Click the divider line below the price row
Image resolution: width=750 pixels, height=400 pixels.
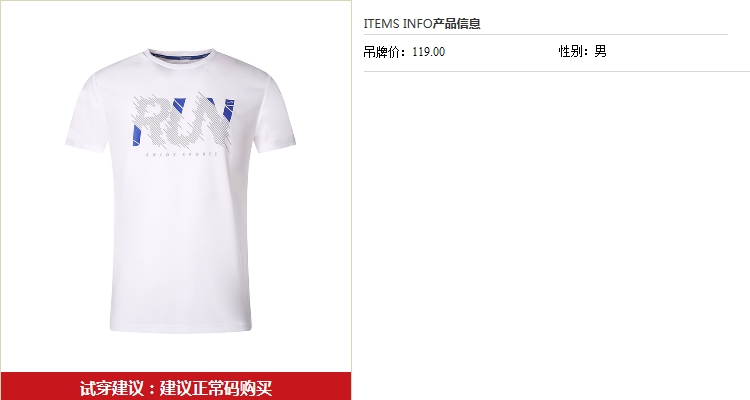tap(557, 71)
